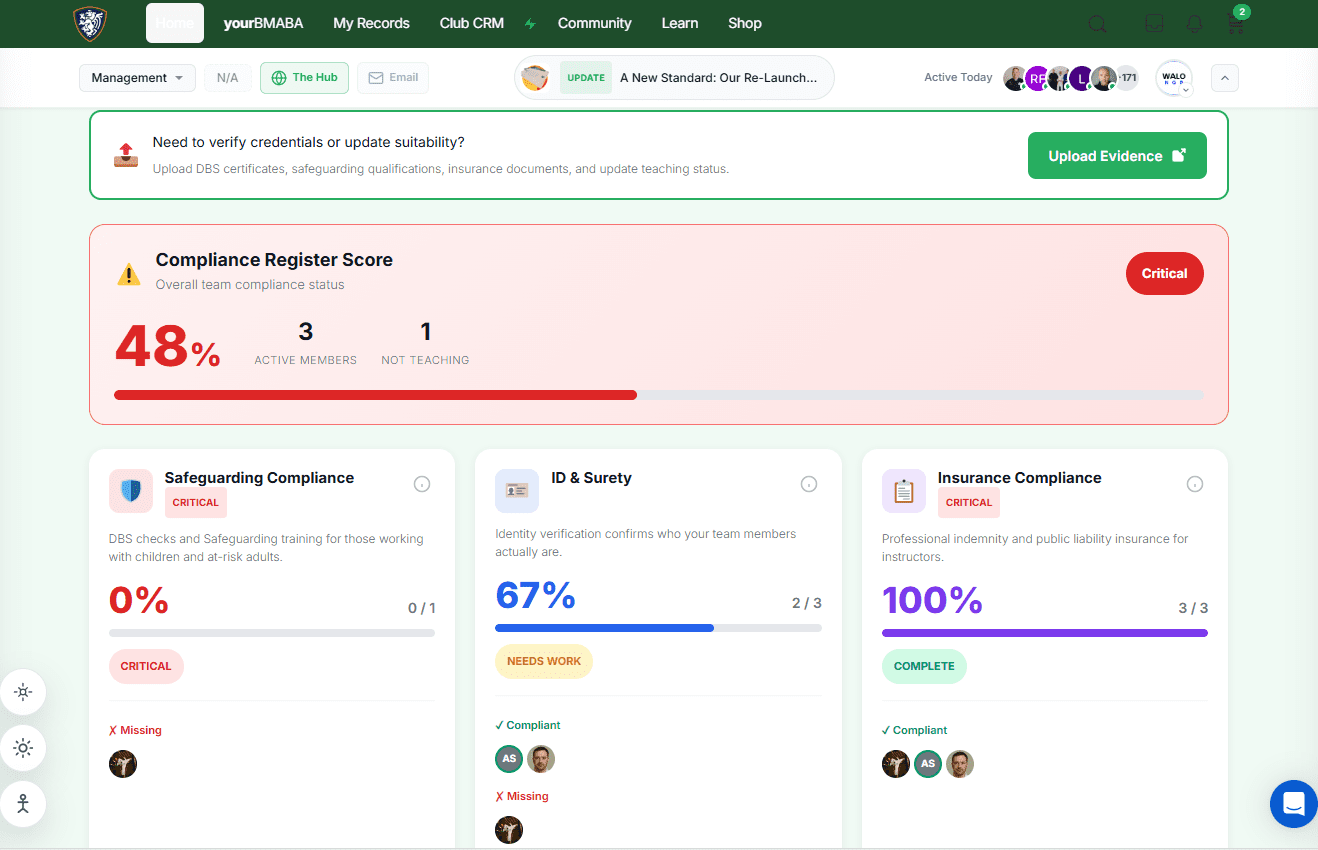Toggle the full sun brightness button

pos(23,748)
